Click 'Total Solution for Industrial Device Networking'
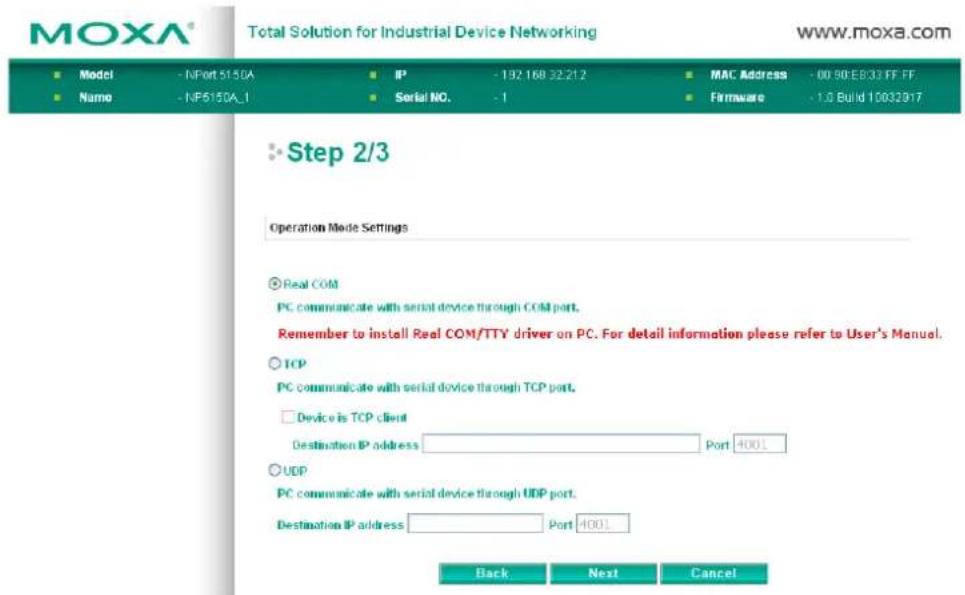 coord(422,32)
